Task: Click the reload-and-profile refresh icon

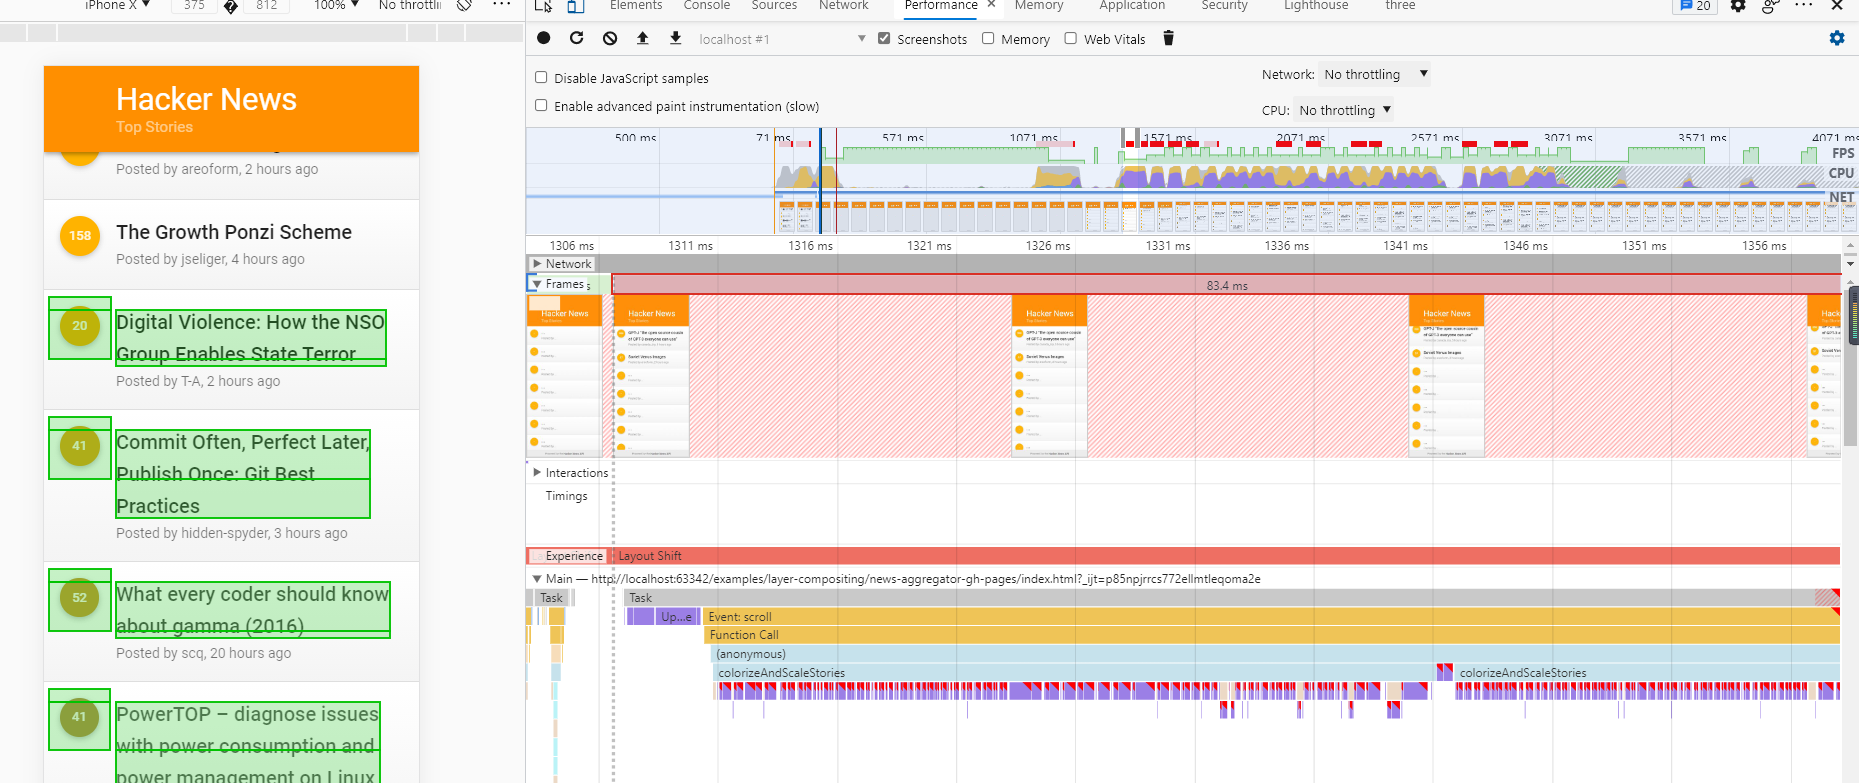Action: pos(576,38)
